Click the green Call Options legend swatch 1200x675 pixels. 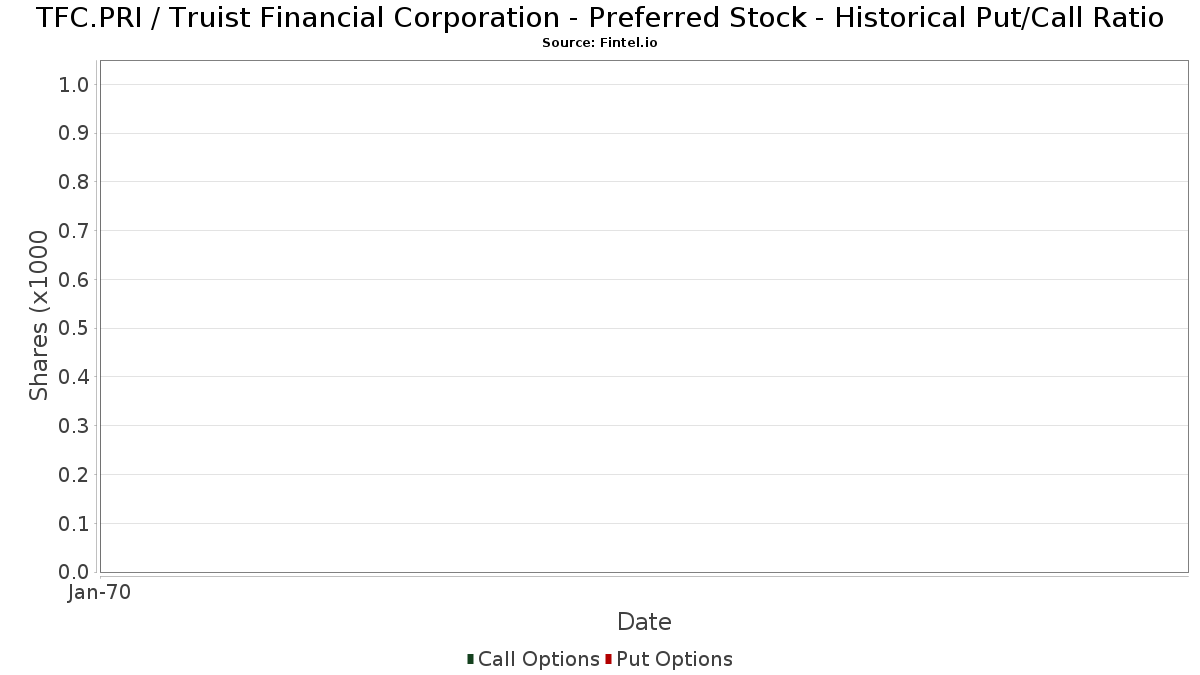[470, 659]
